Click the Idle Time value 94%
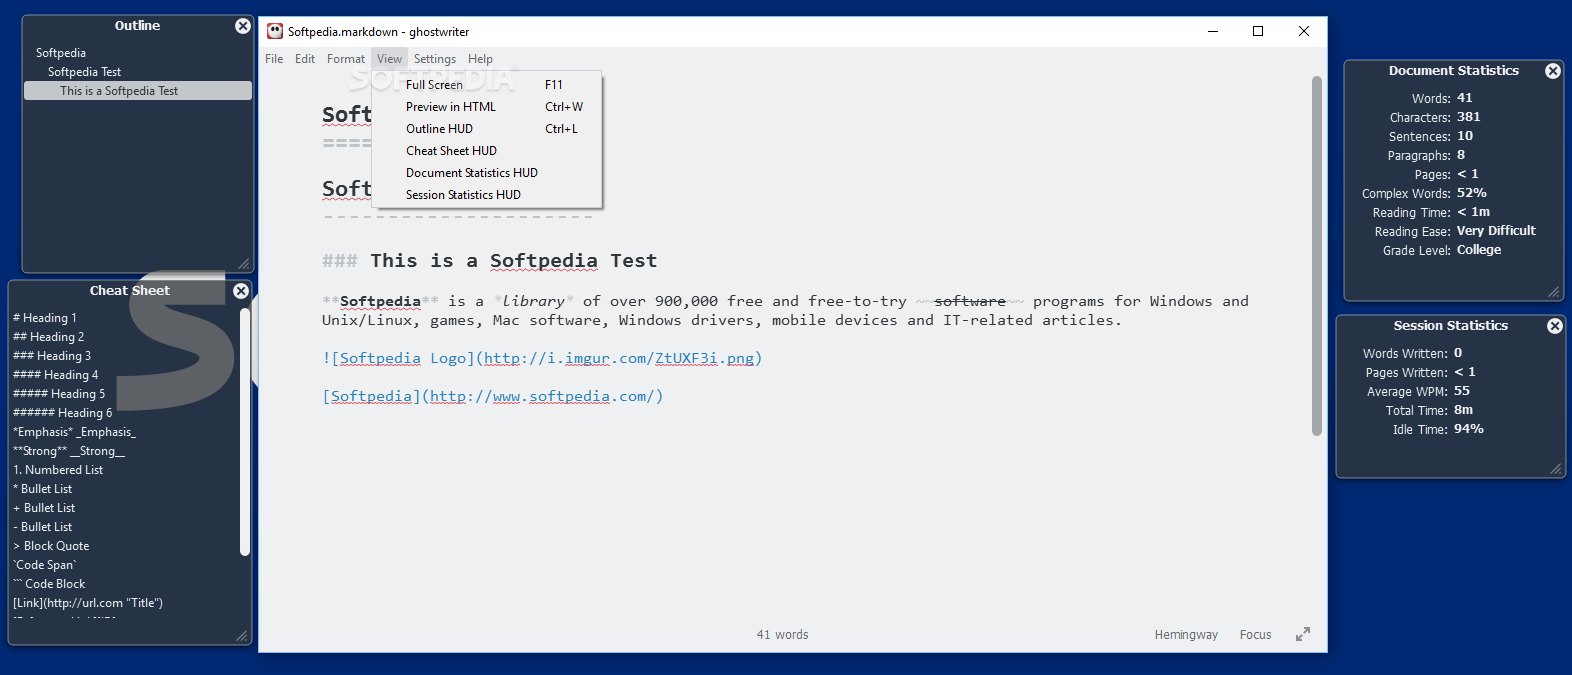Image resolution: width=1572 pixels, height=675 pixels. [x=1469, y=429]
